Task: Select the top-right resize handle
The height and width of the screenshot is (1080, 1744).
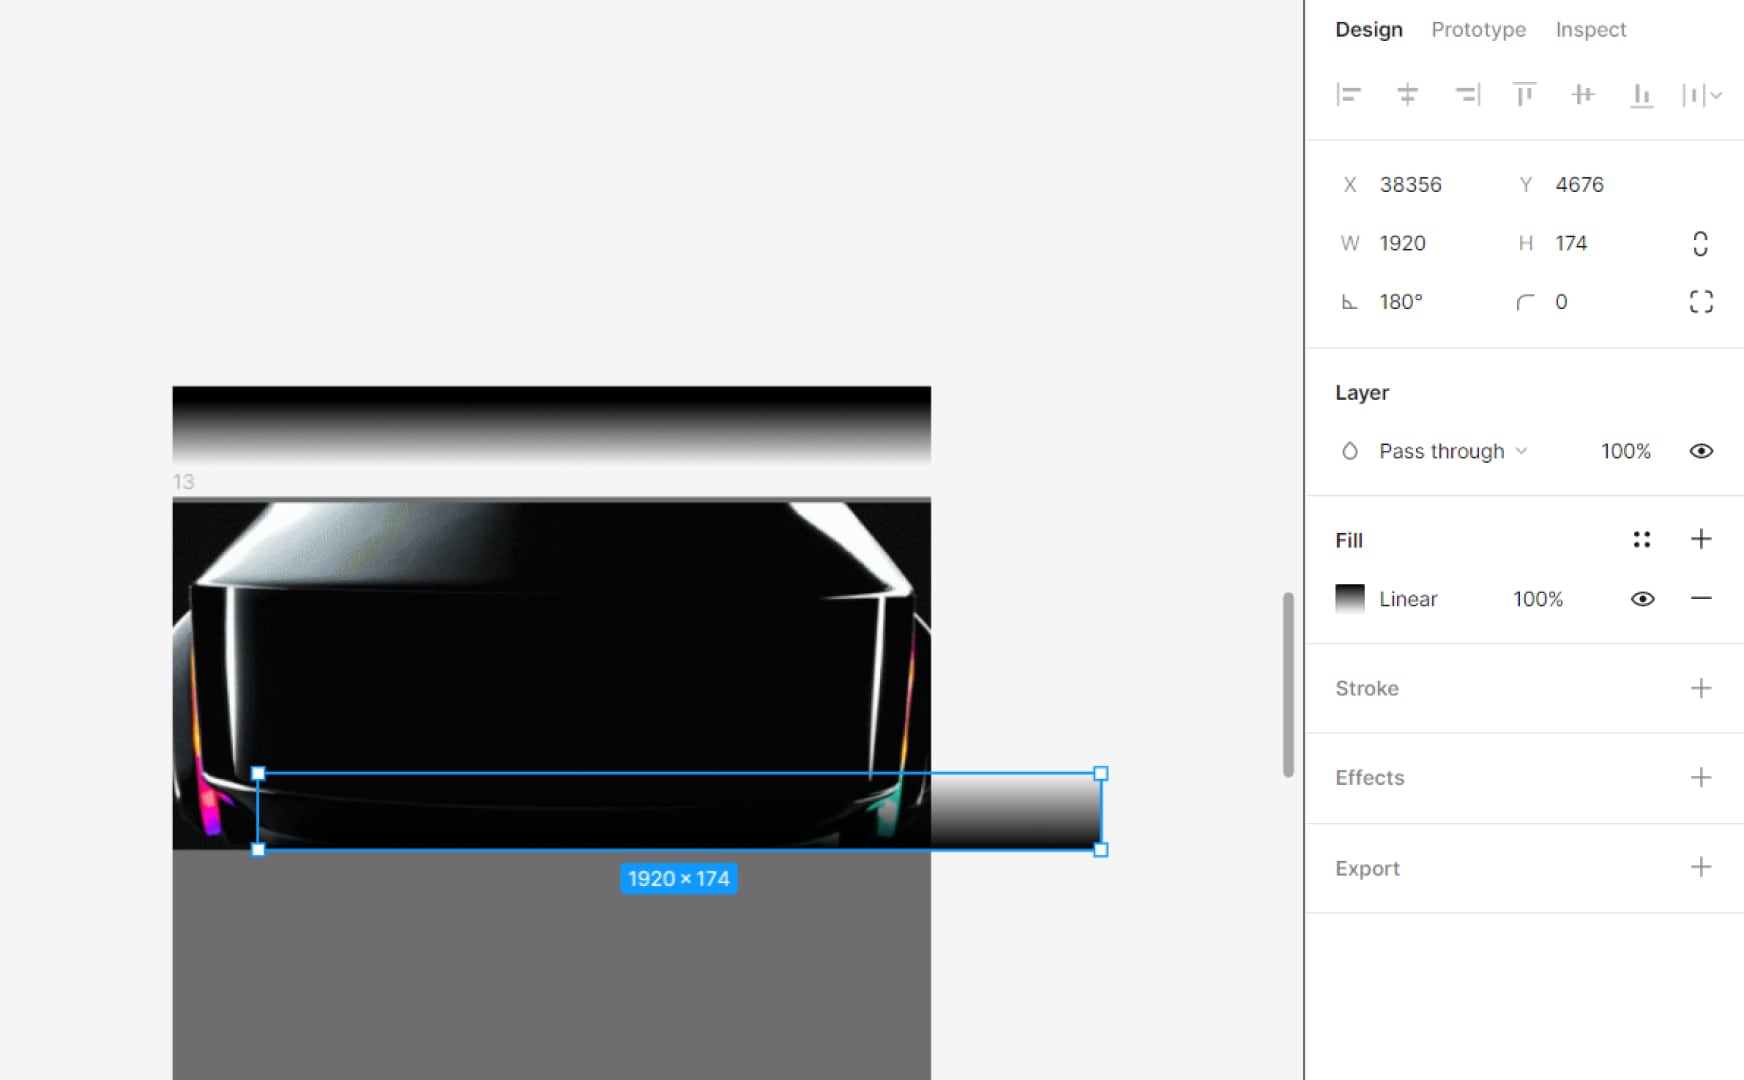Action: pos(1101,773)
